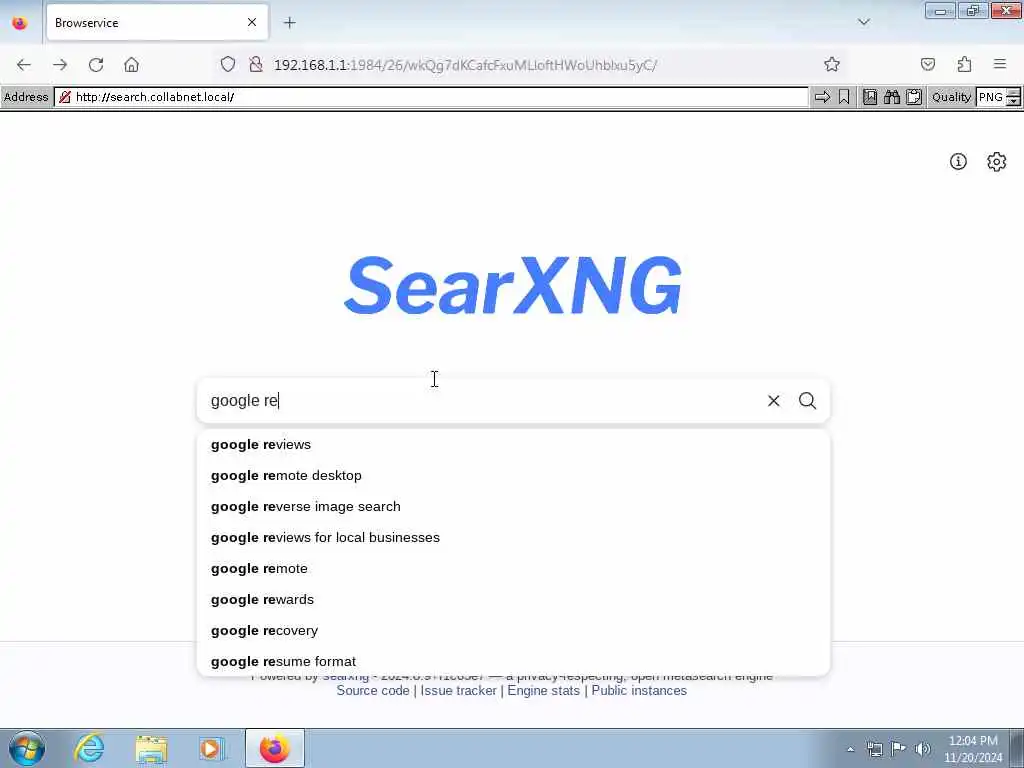The width and height of the screenshot is (1024, 768).
Task: Open Windows Media Player from taskbar
Action: pyautogui.click(x=212, y=748)
